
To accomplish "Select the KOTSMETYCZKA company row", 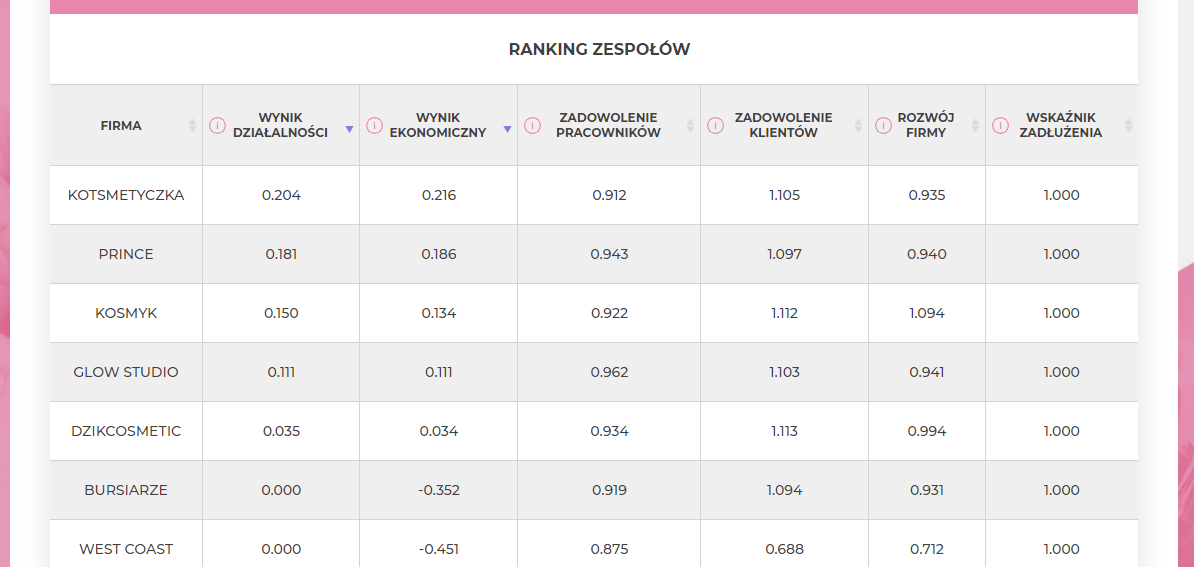I will (594, 195).
